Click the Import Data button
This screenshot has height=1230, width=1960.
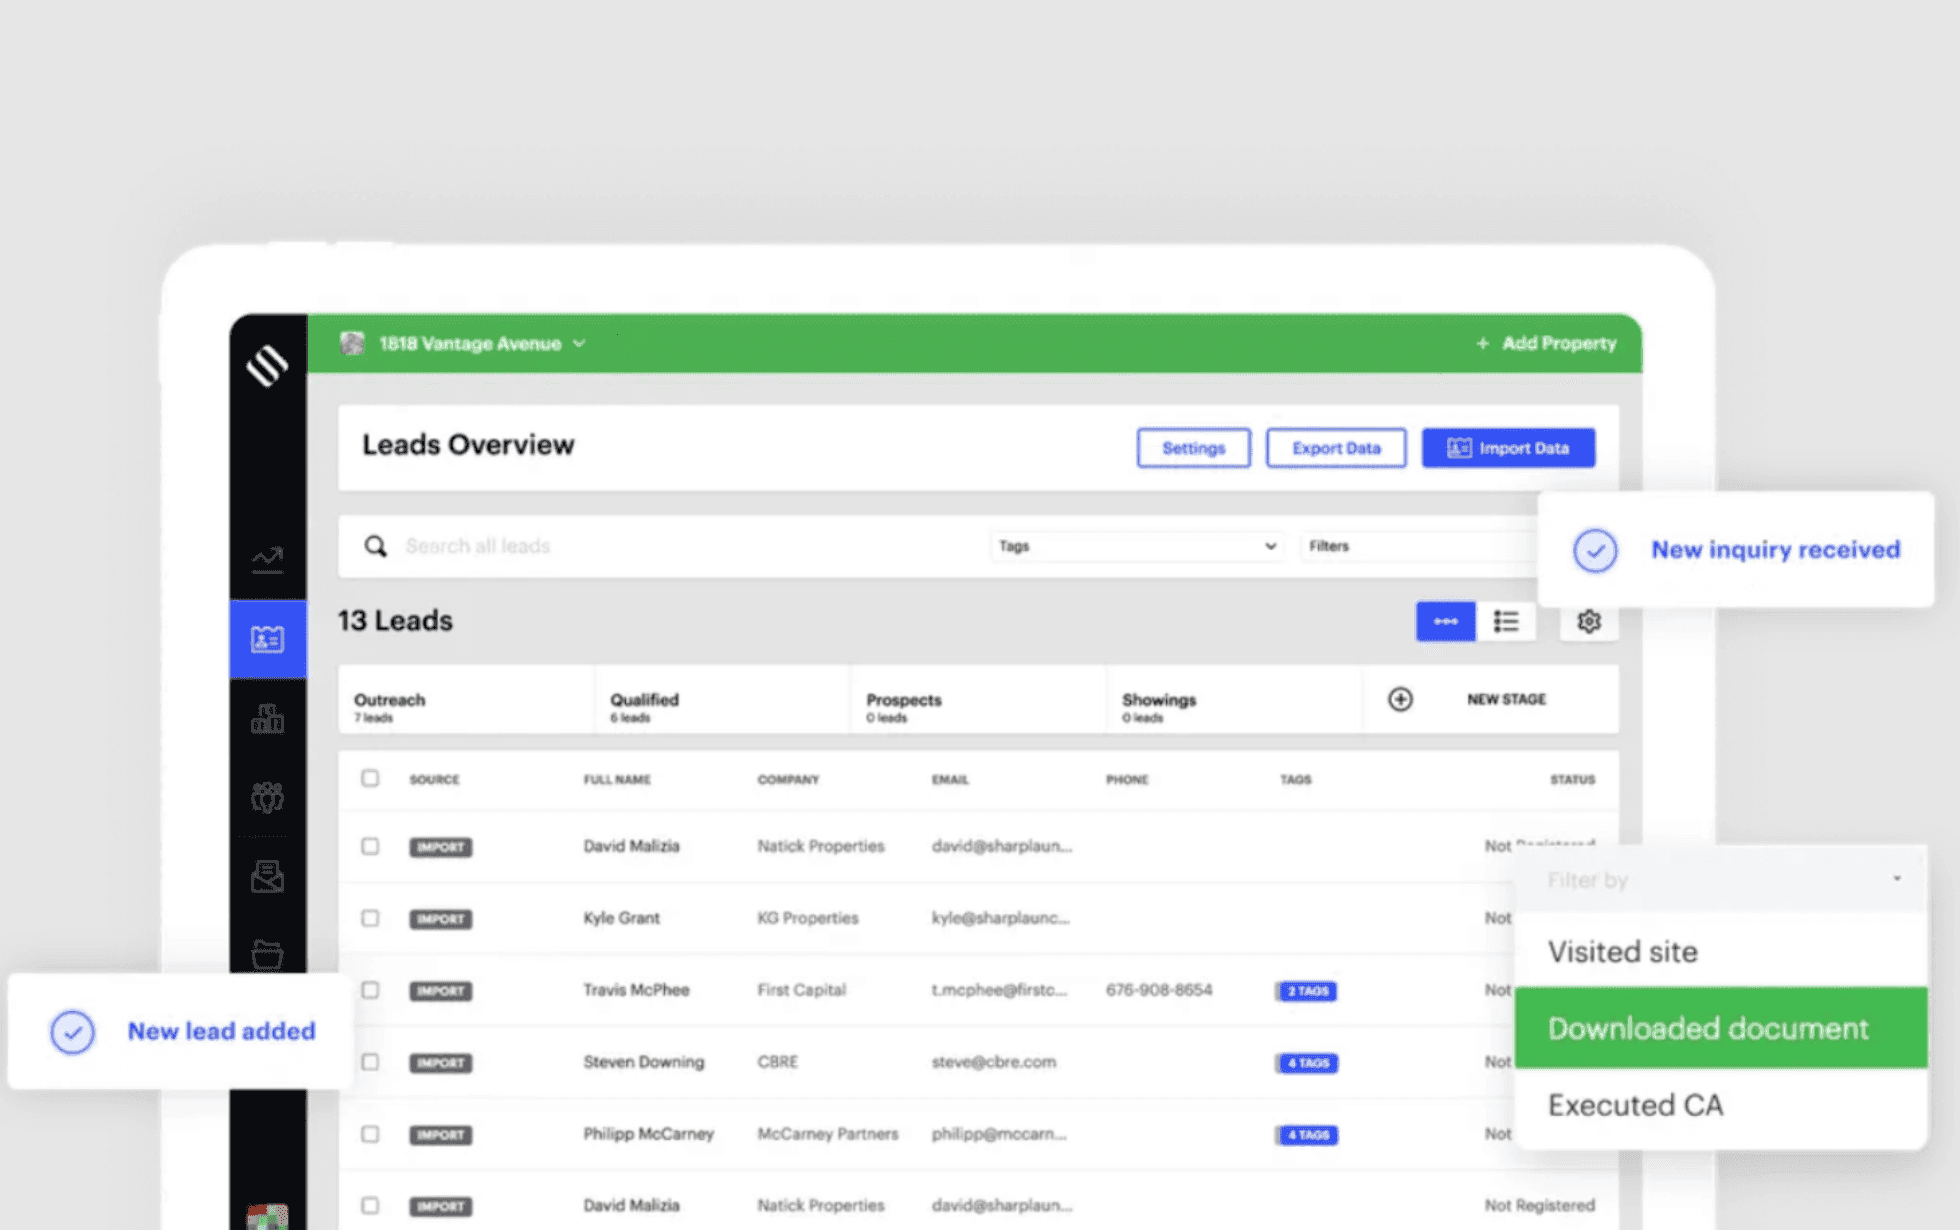point(1508,448)
